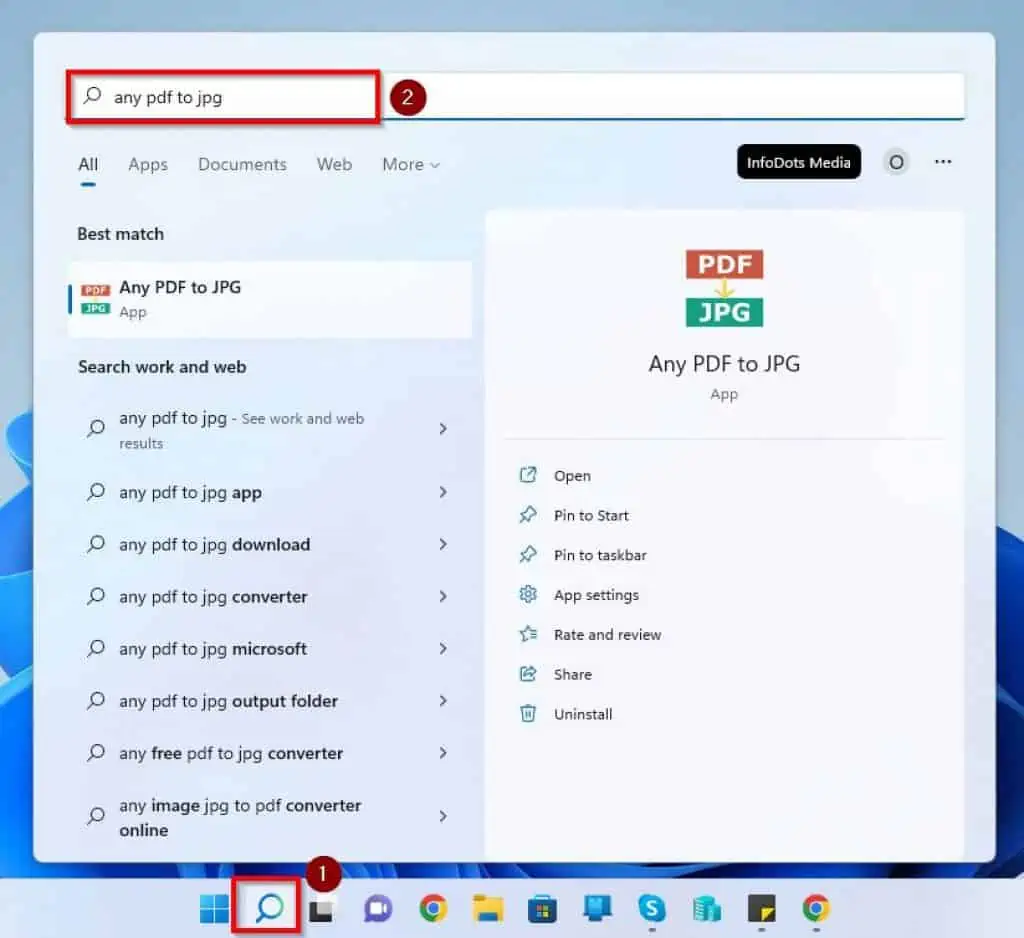Choose Pin to taskbar

600,555
